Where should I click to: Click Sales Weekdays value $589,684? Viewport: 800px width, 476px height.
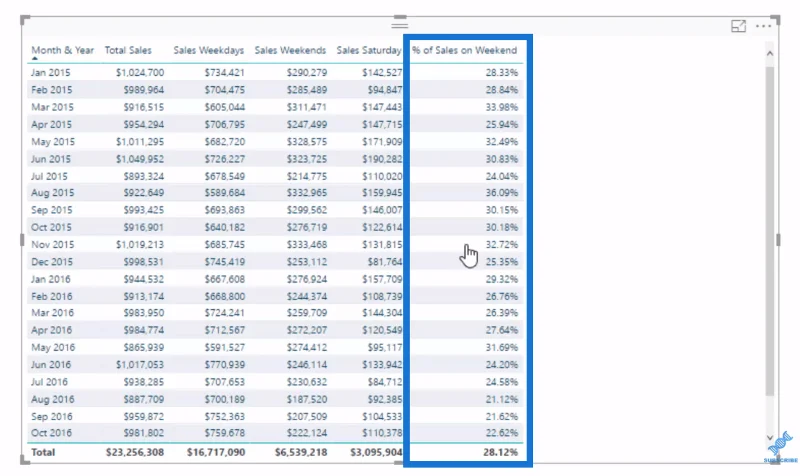pos(224,193)
